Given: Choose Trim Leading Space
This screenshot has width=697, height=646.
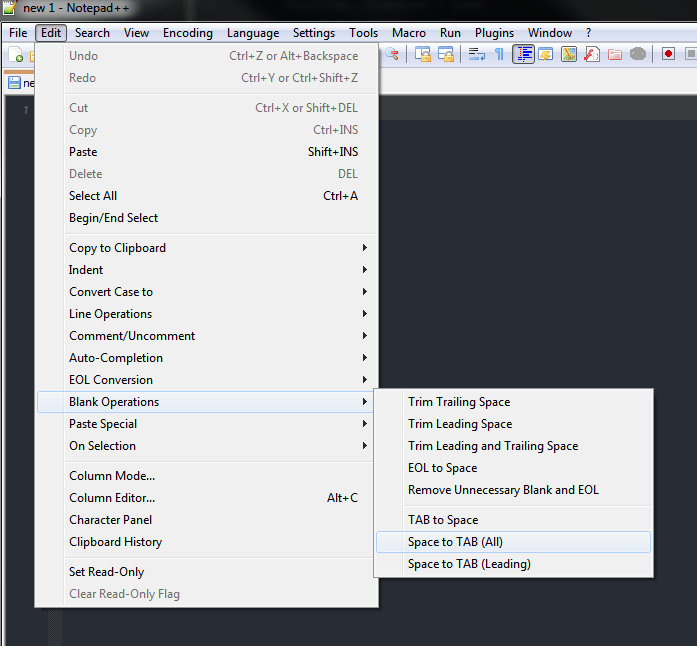Looking at the screenshot, I should (x=513, y=424).
